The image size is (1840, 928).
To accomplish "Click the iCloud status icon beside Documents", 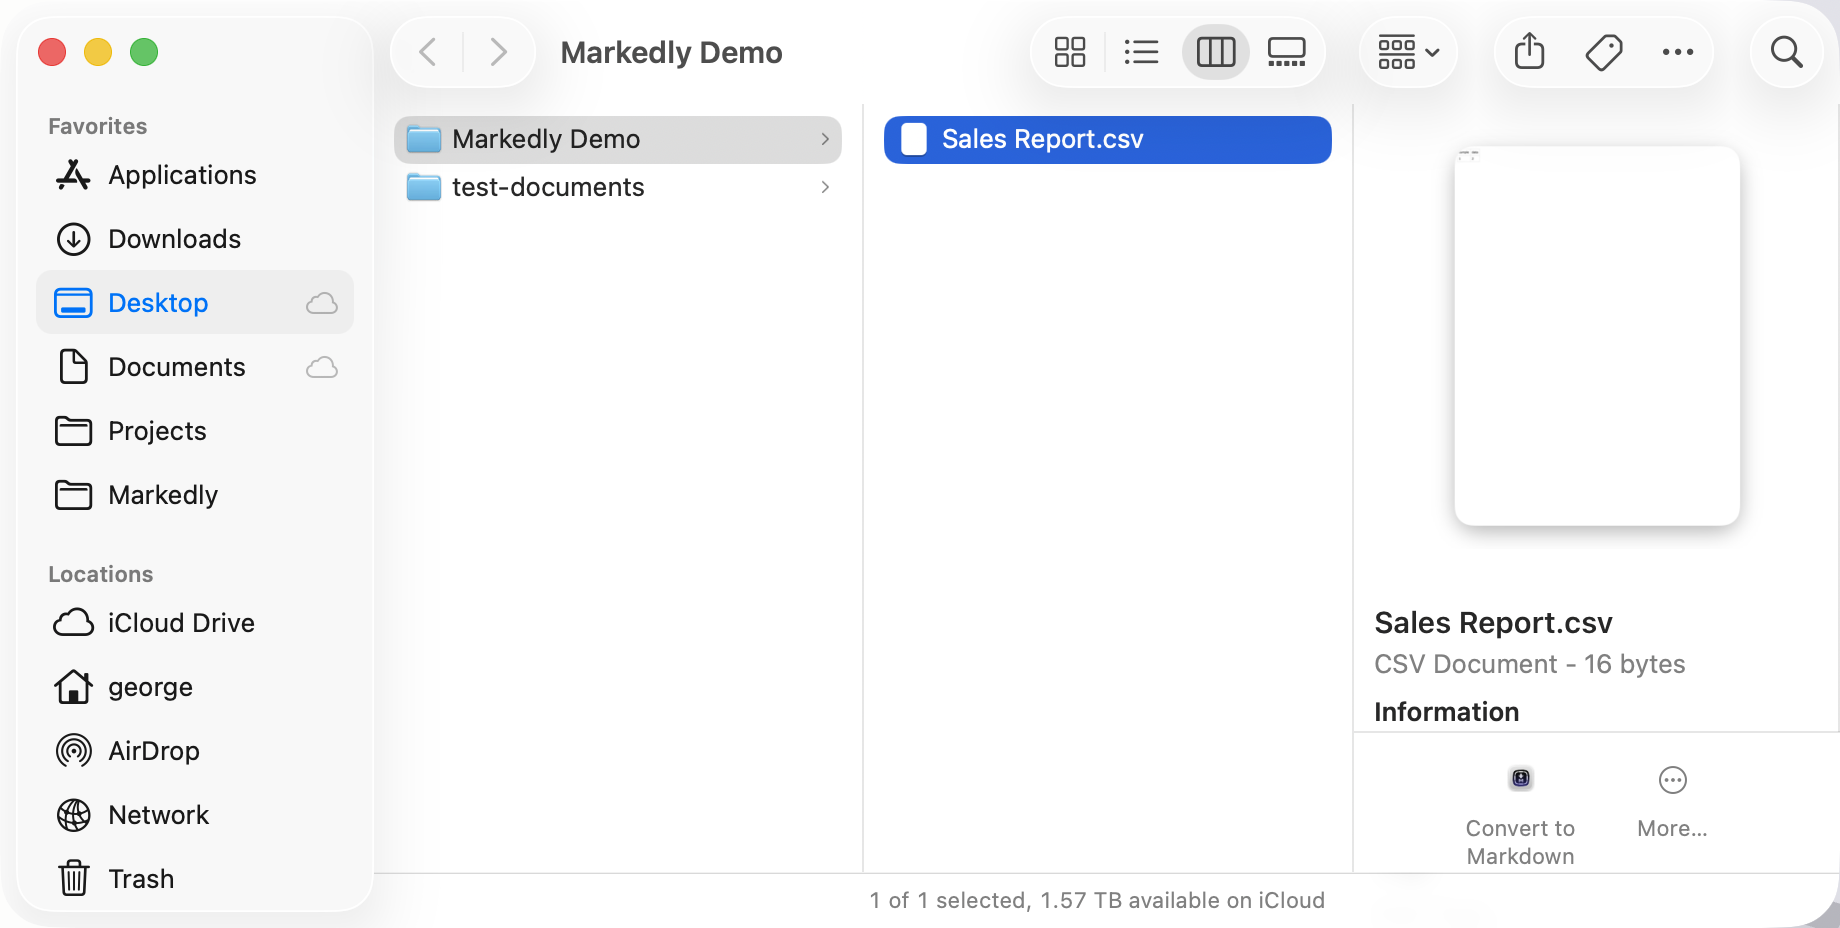I will [322, 367].
